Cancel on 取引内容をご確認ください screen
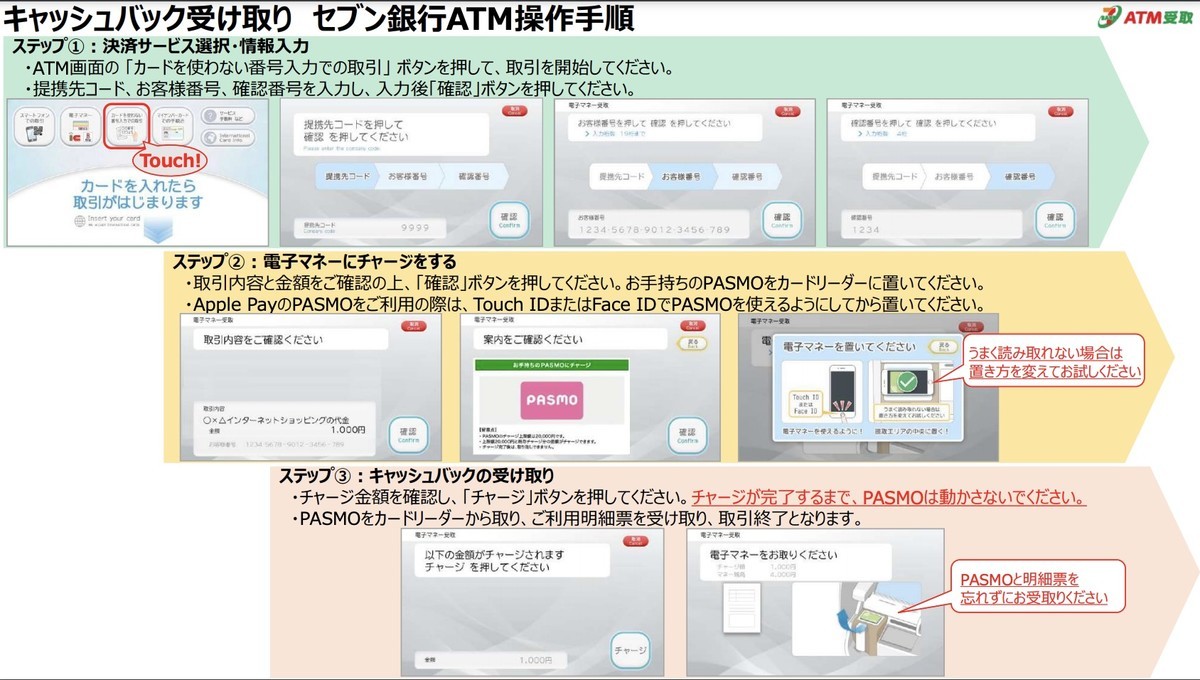Image resolution: width=1200 pixels, height=680 pixels. point(413,325)
